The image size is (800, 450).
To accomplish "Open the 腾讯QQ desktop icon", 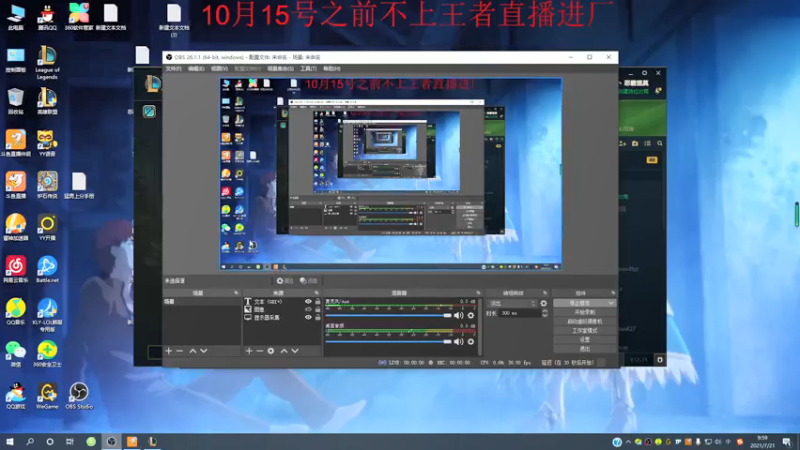I will [47, 17].
